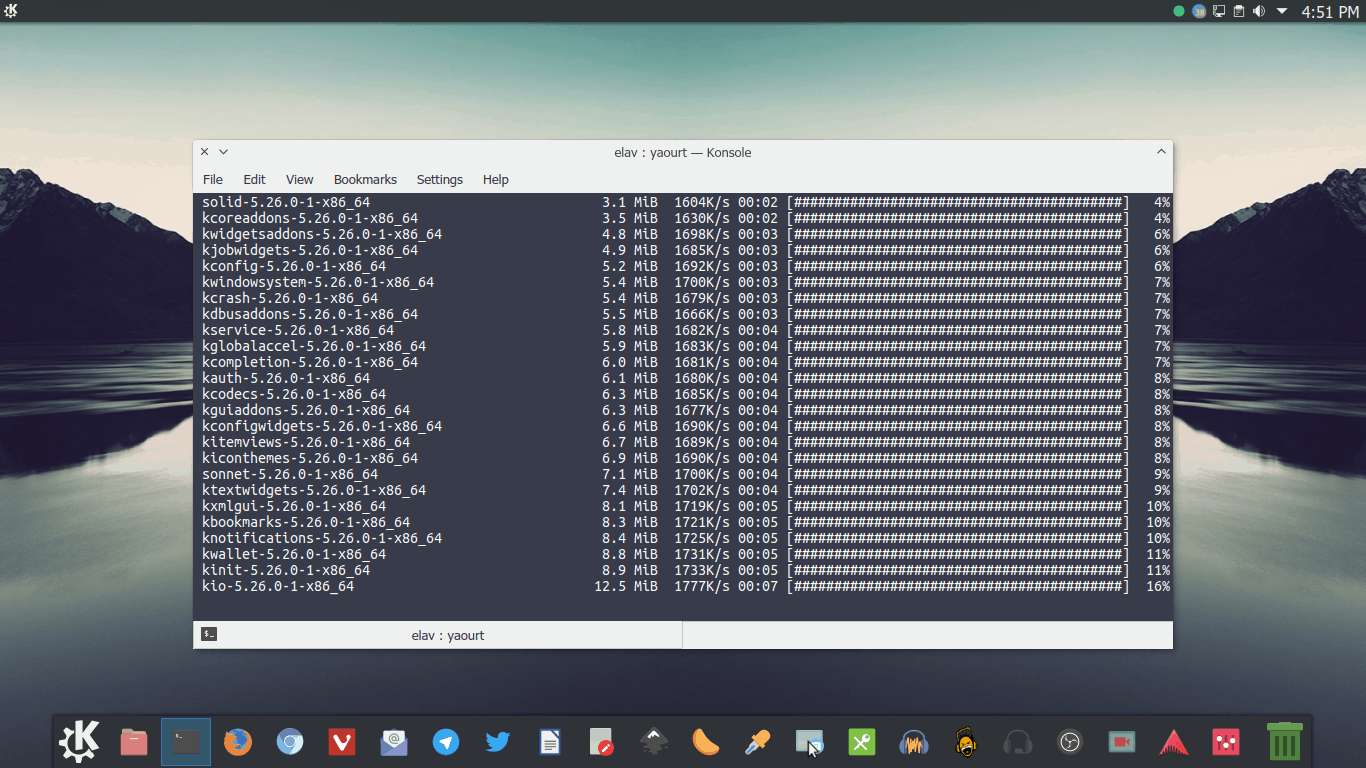Open the Twitter client
Viewport: 1366px width, 768px height.
pos(498,742)
